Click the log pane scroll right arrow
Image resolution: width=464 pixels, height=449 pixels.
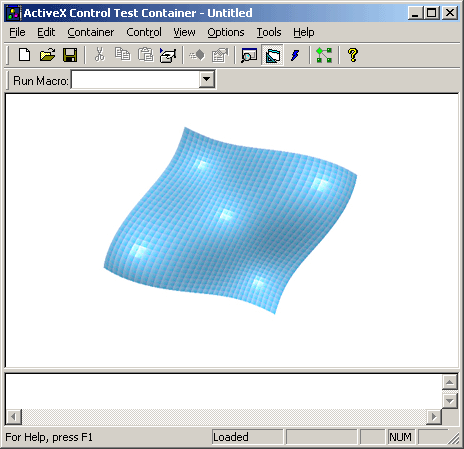[434, 417]
